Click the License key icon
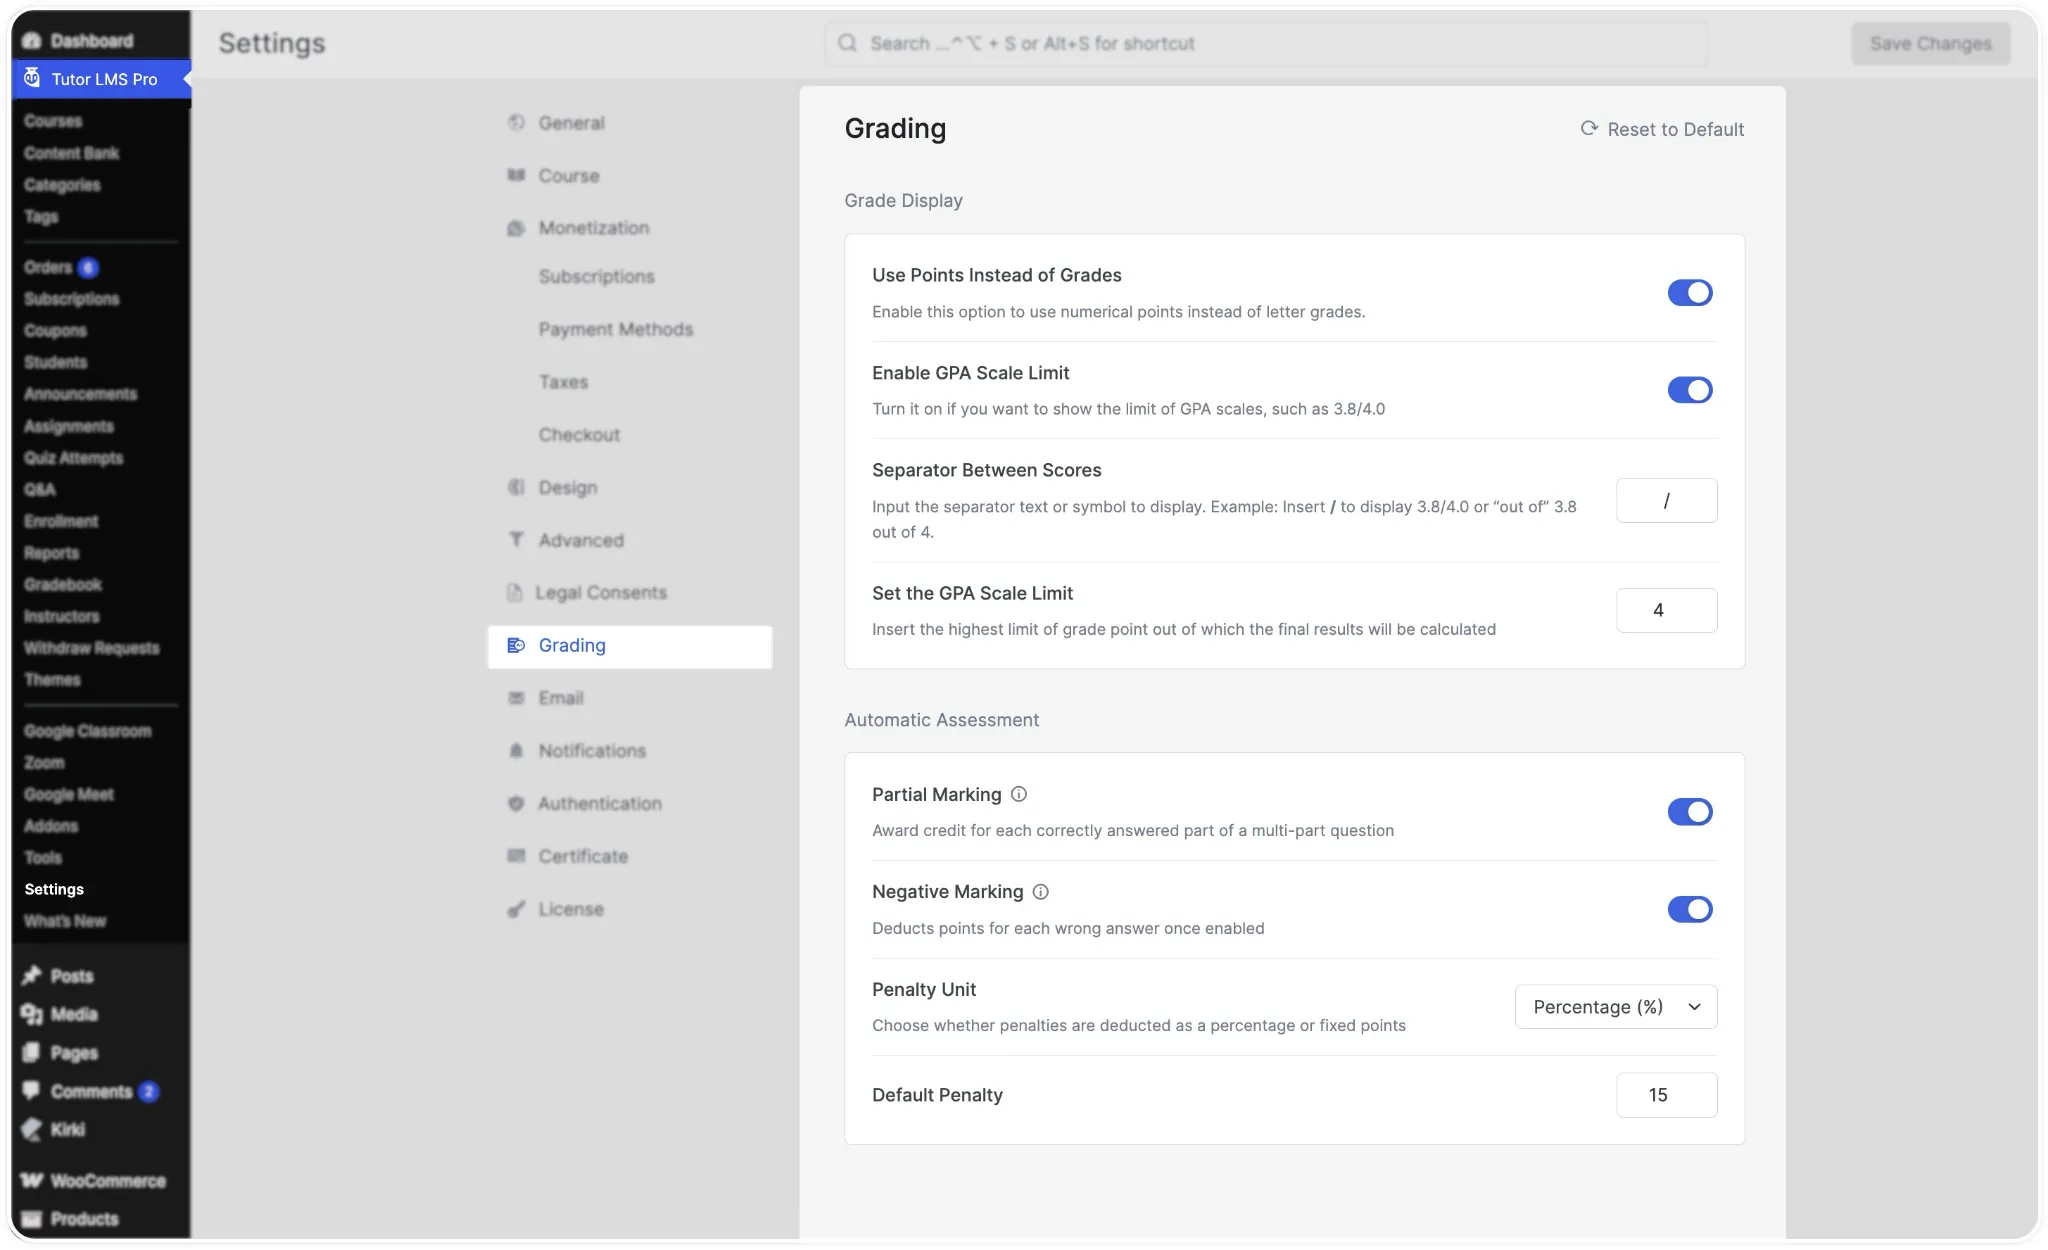Image resolution: width=2048 pixels, height=1250 pixels. click(516, 909)
